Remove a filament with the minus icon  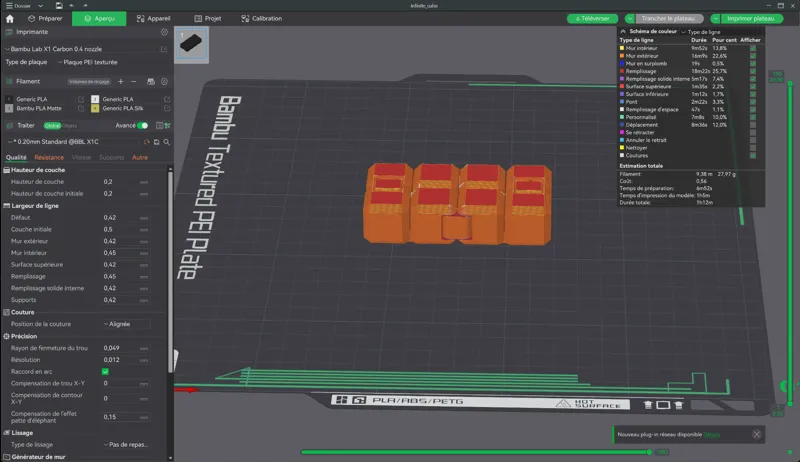[134, 82]
